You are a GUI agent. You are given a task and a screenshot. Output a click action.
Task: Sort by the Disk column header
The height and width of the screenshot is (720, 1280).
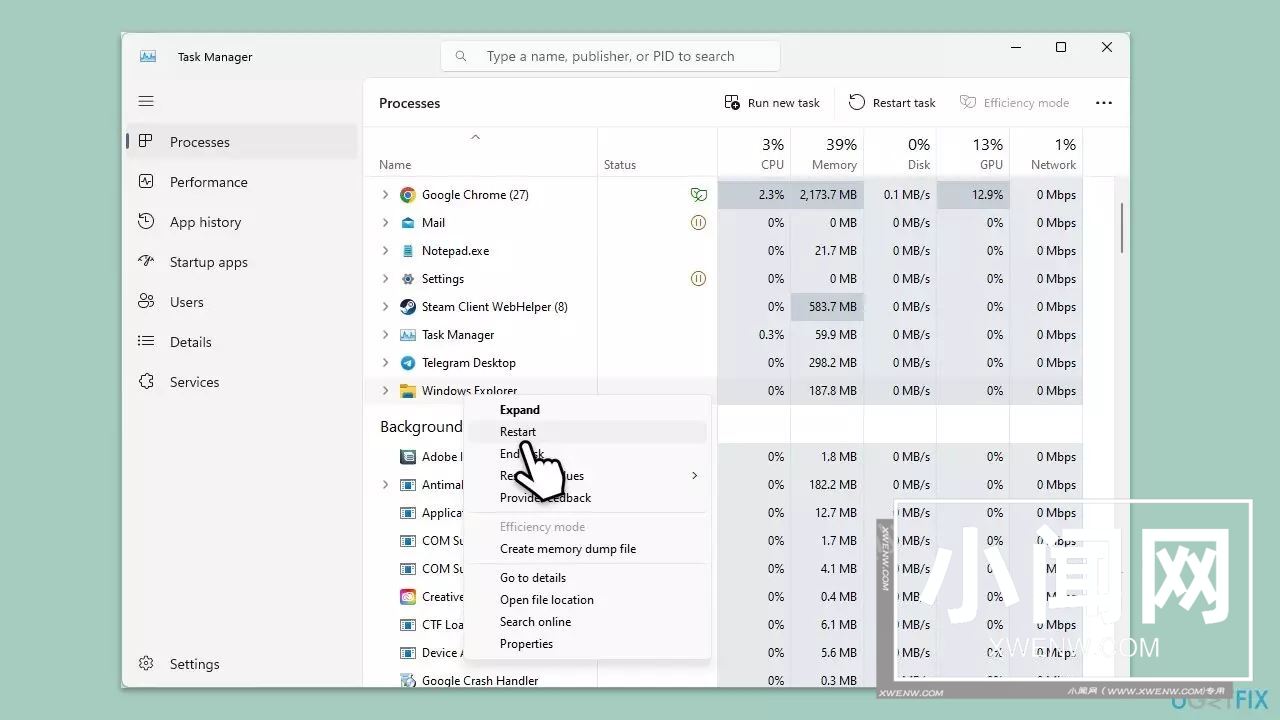coord(900,152)
